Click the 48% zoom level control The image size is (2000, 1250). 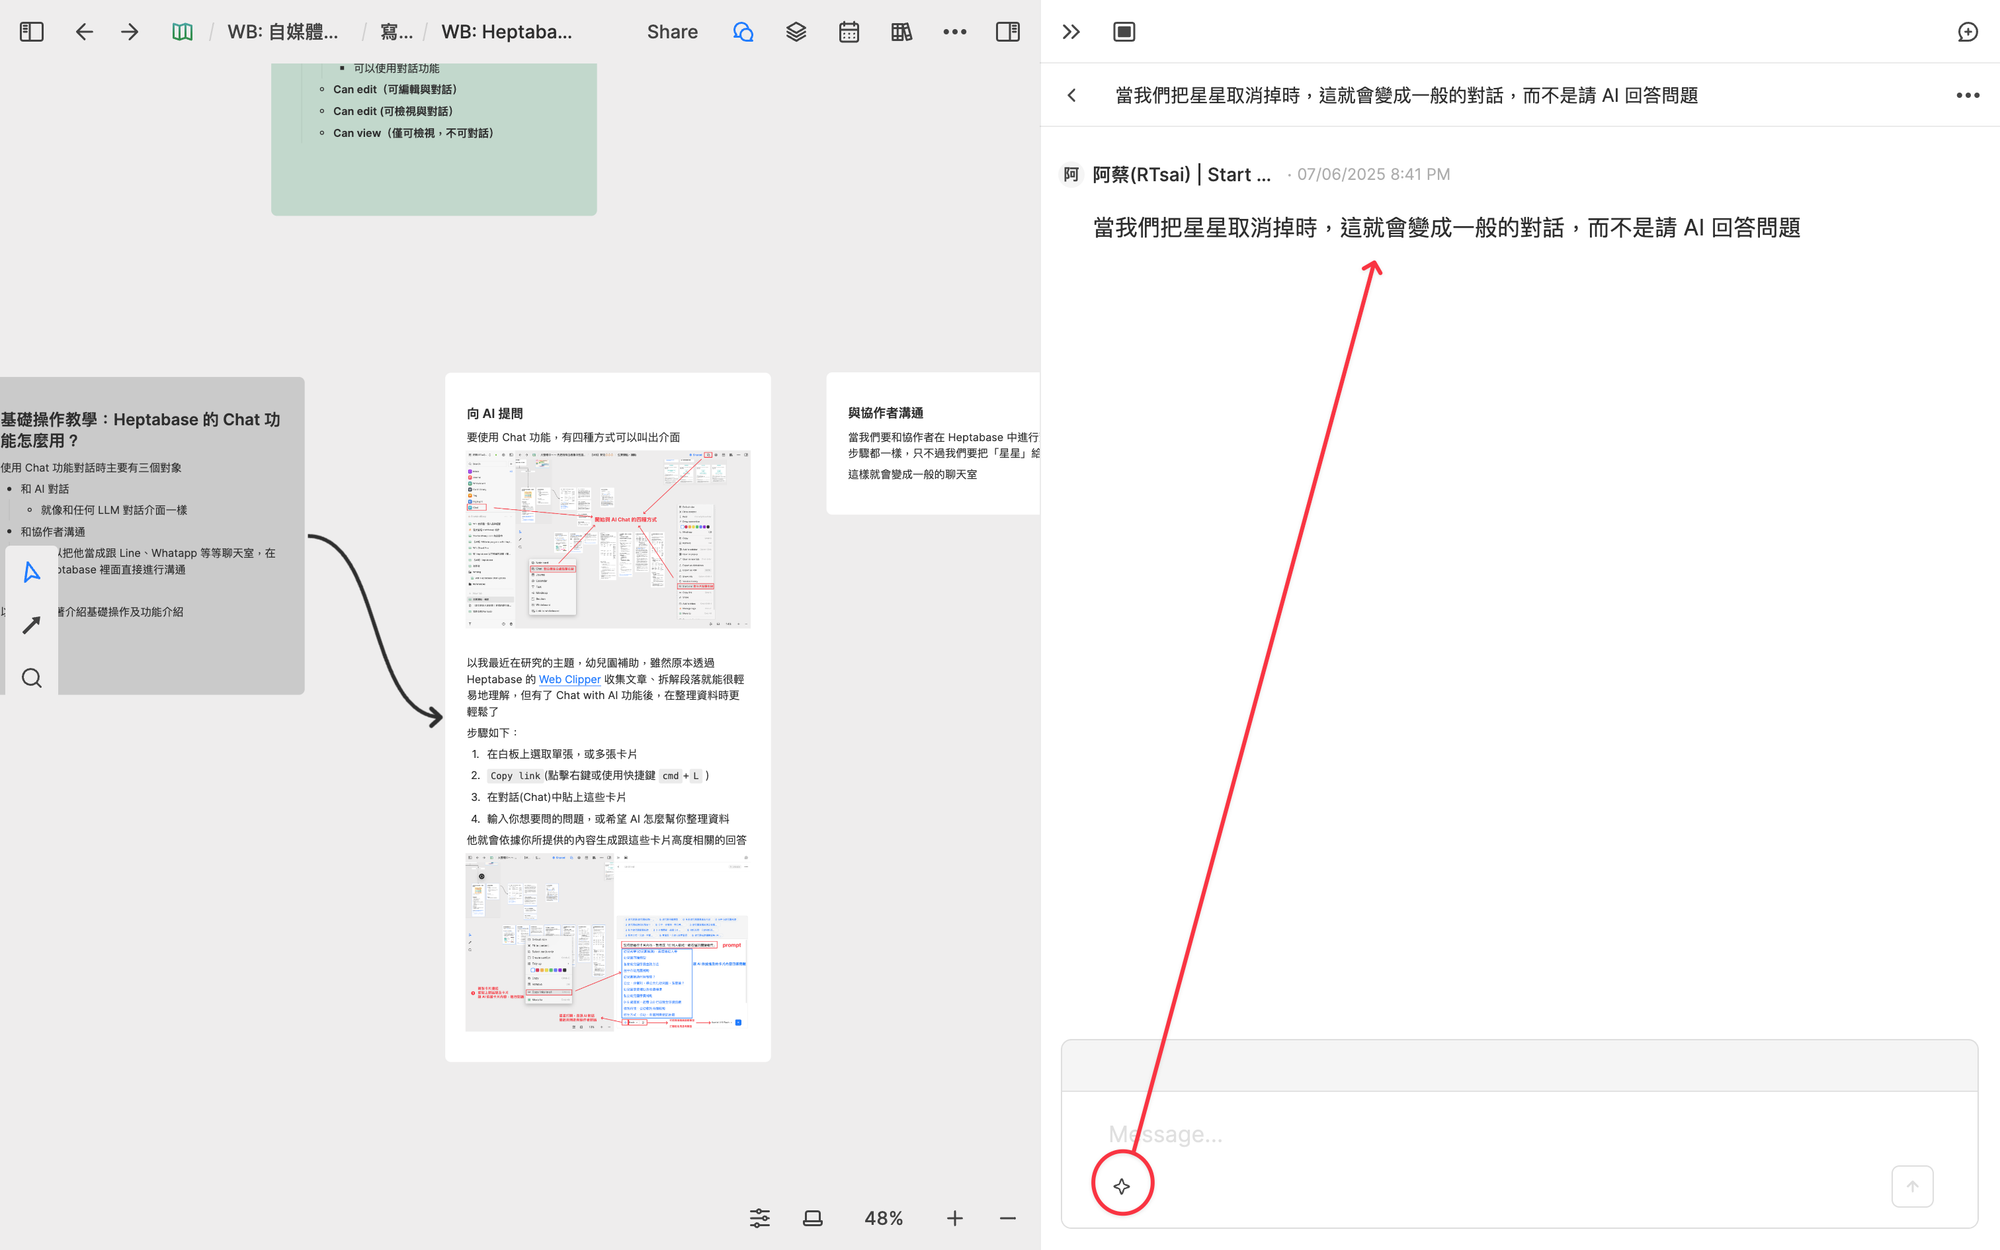tap(883, 1218)
